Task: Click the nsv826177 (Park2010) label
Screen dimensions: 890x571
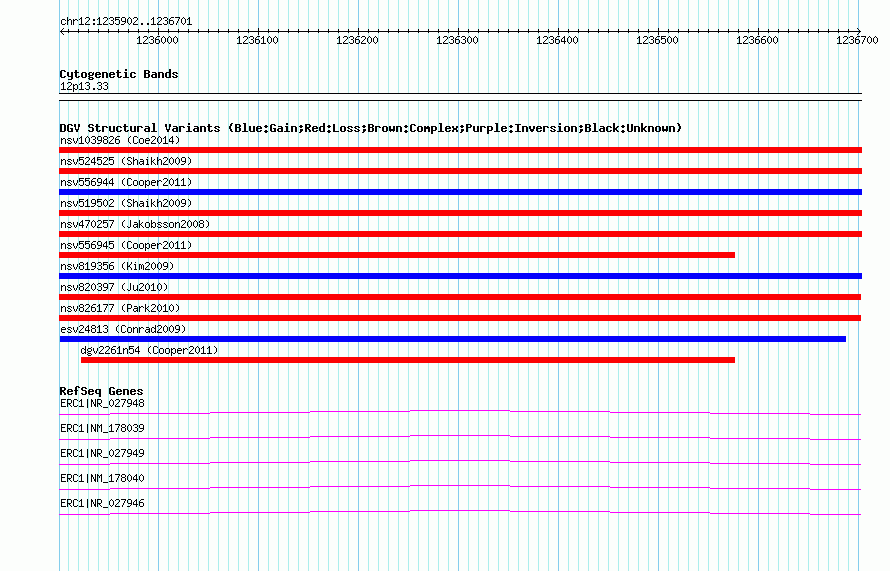Action: [x=120, y=308]
